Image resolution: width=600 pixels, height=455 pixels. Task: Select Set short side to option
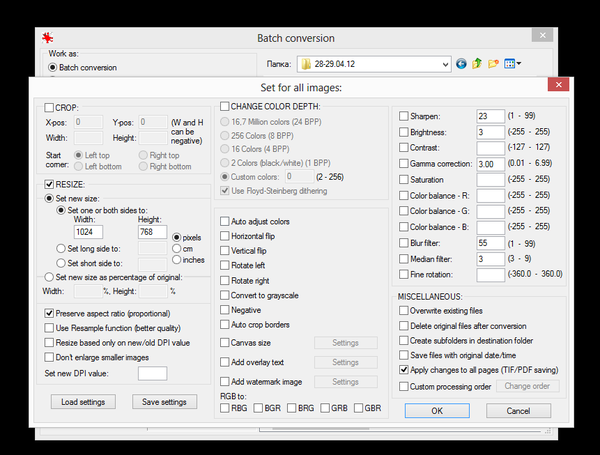tap(61, 263)
